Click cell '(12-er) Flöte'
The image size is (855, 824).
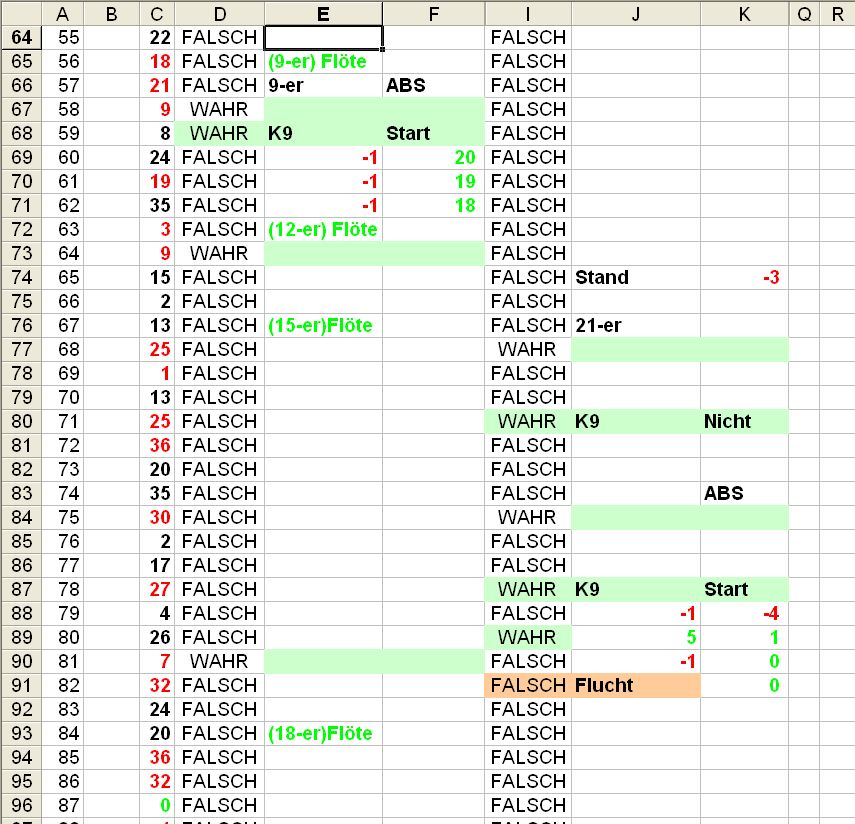[323, 229]
